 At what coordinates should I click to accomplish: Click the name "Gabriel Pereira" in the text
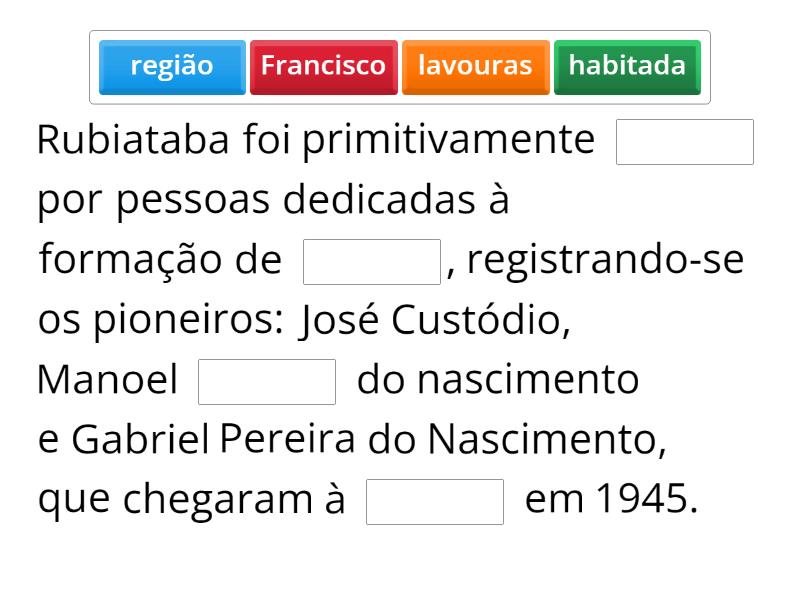(212, 440)
